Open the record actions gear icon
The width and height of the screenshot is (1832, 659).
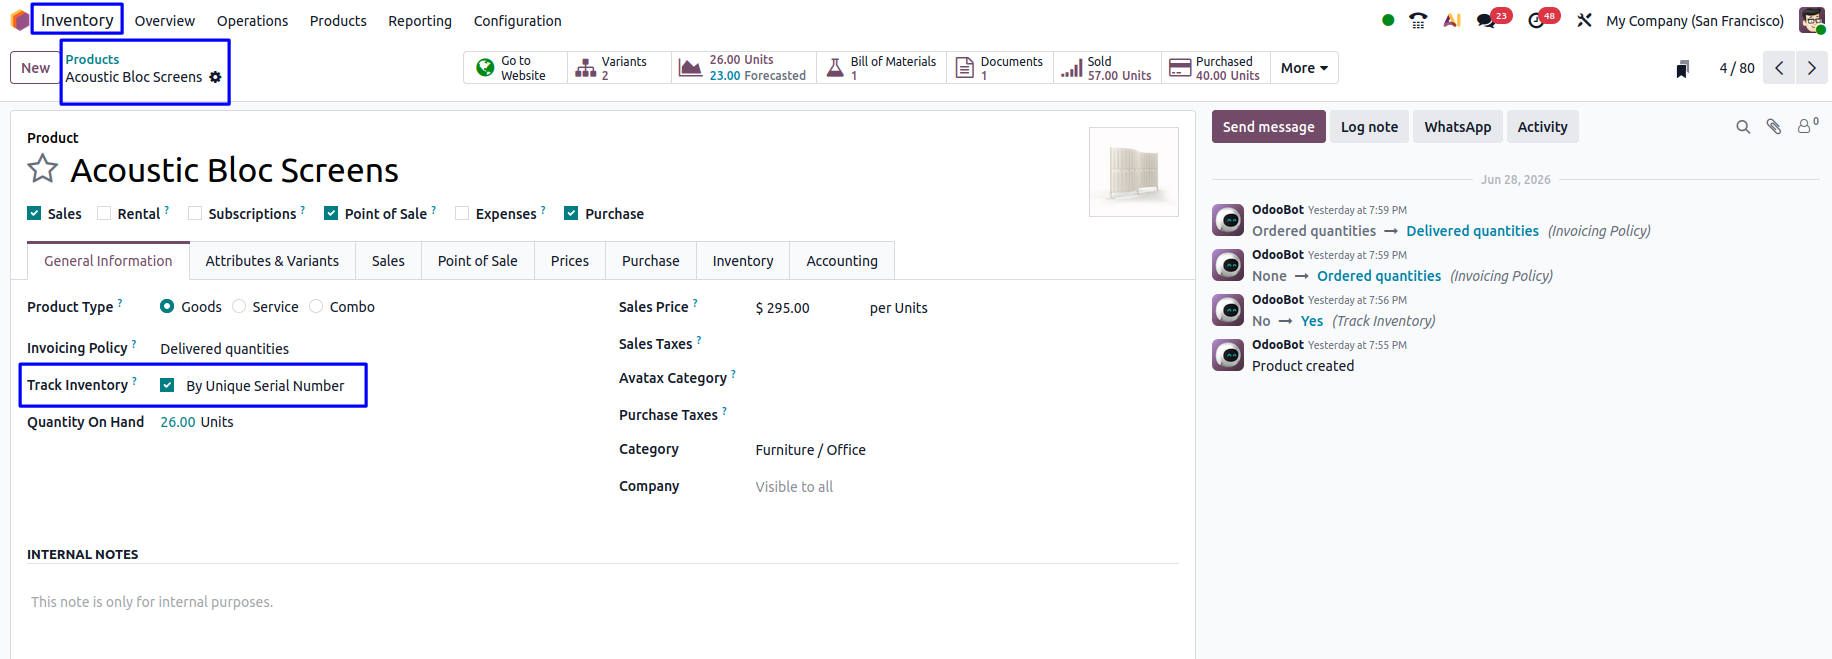[215, 77]
